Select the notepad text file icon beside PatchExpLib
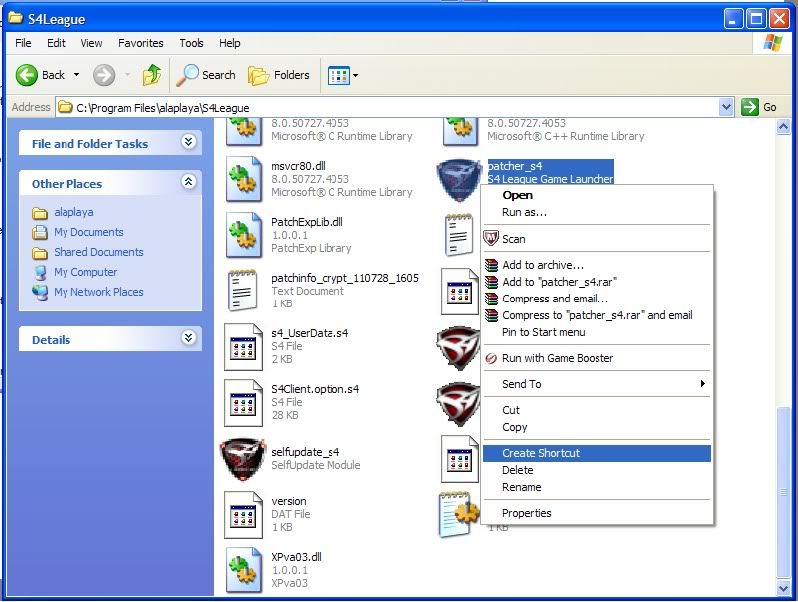This screenshot has width=798, height=602. click(459, 235)
